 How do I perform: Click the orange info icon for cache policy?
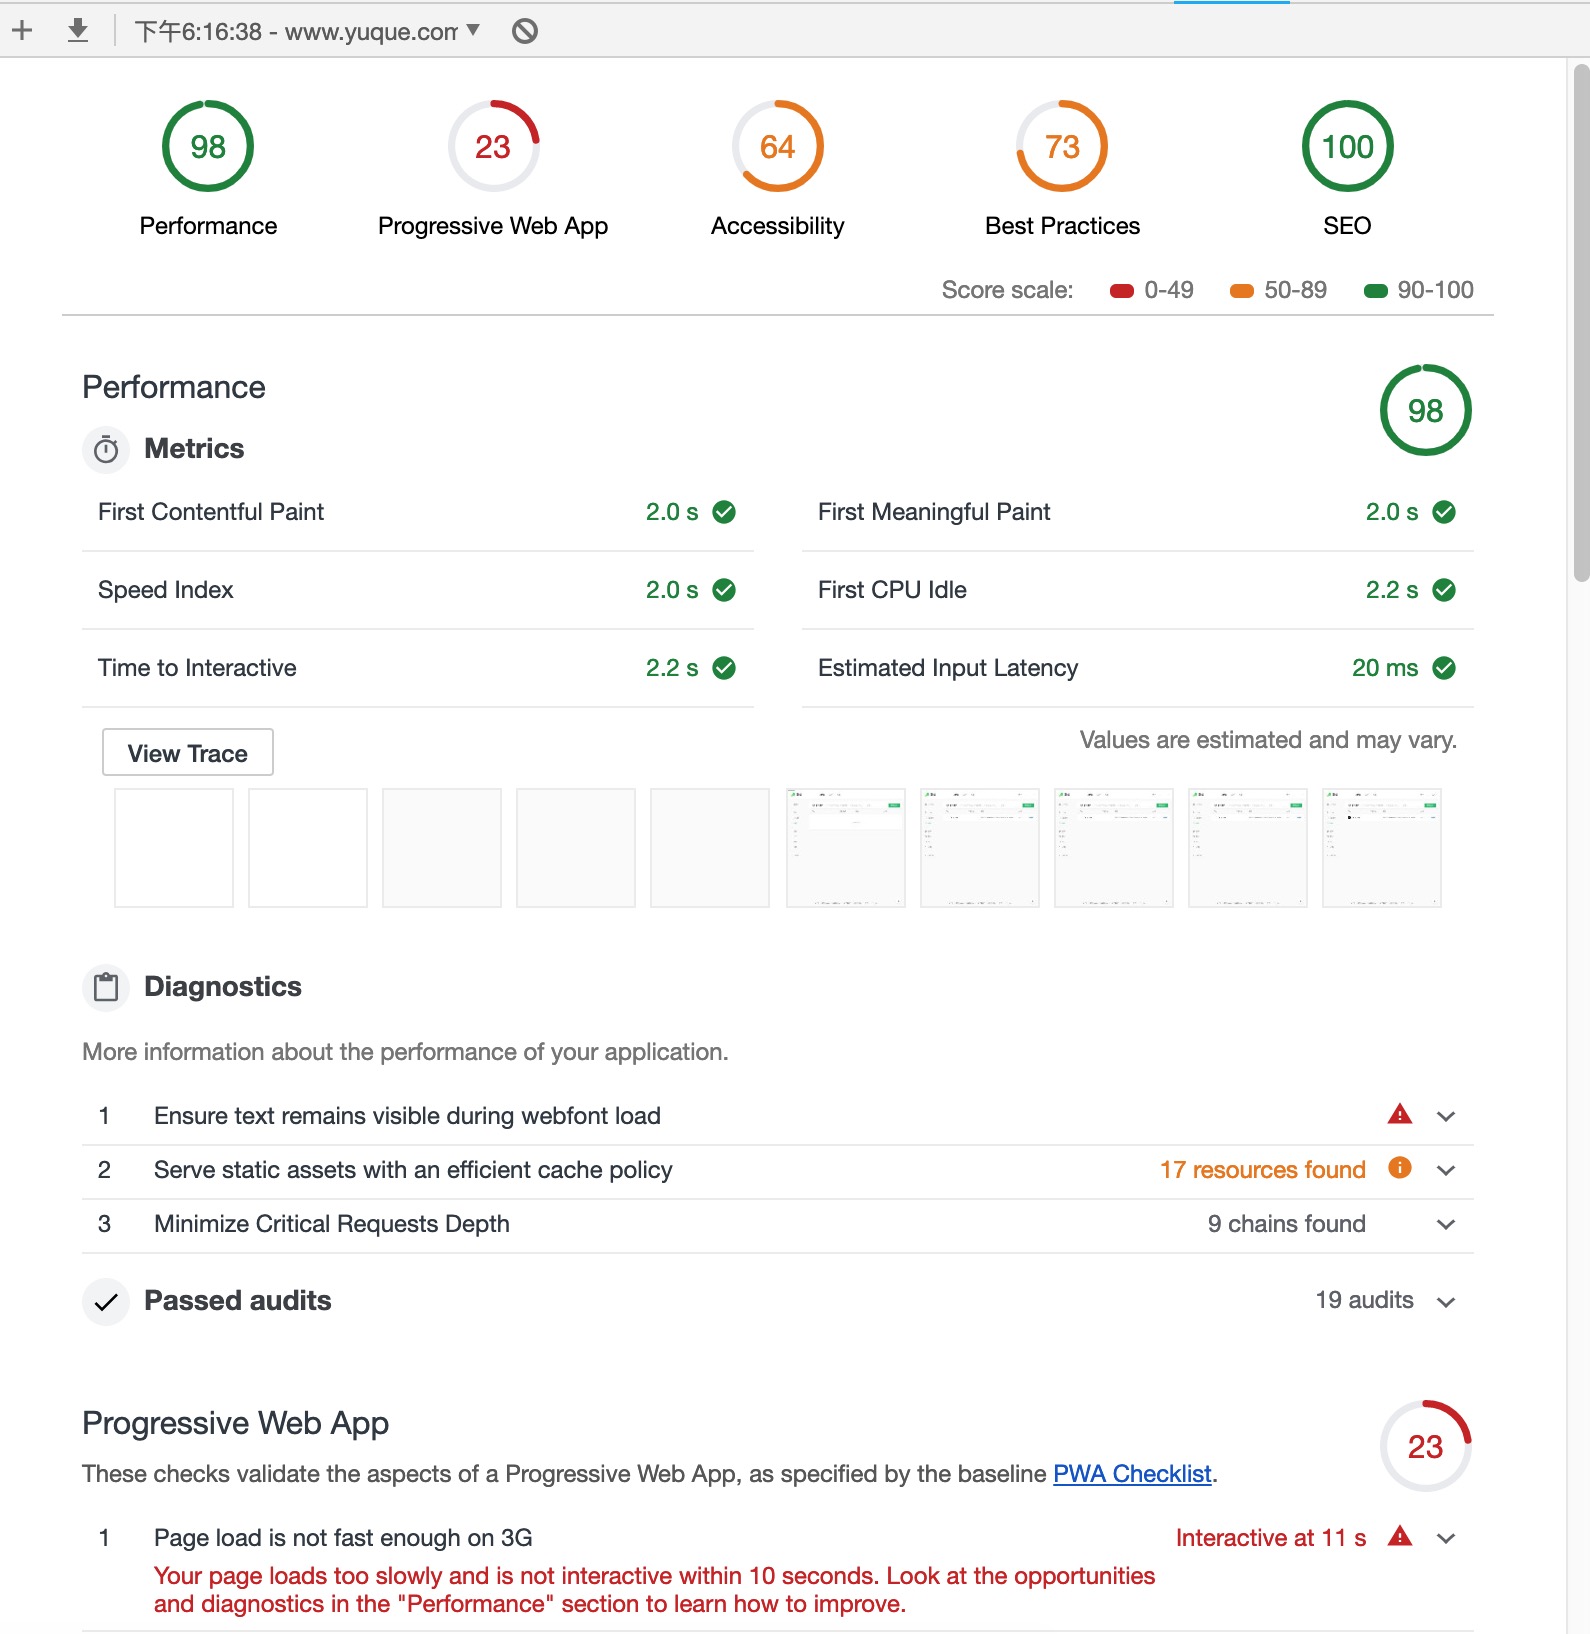[1399, 1168]
